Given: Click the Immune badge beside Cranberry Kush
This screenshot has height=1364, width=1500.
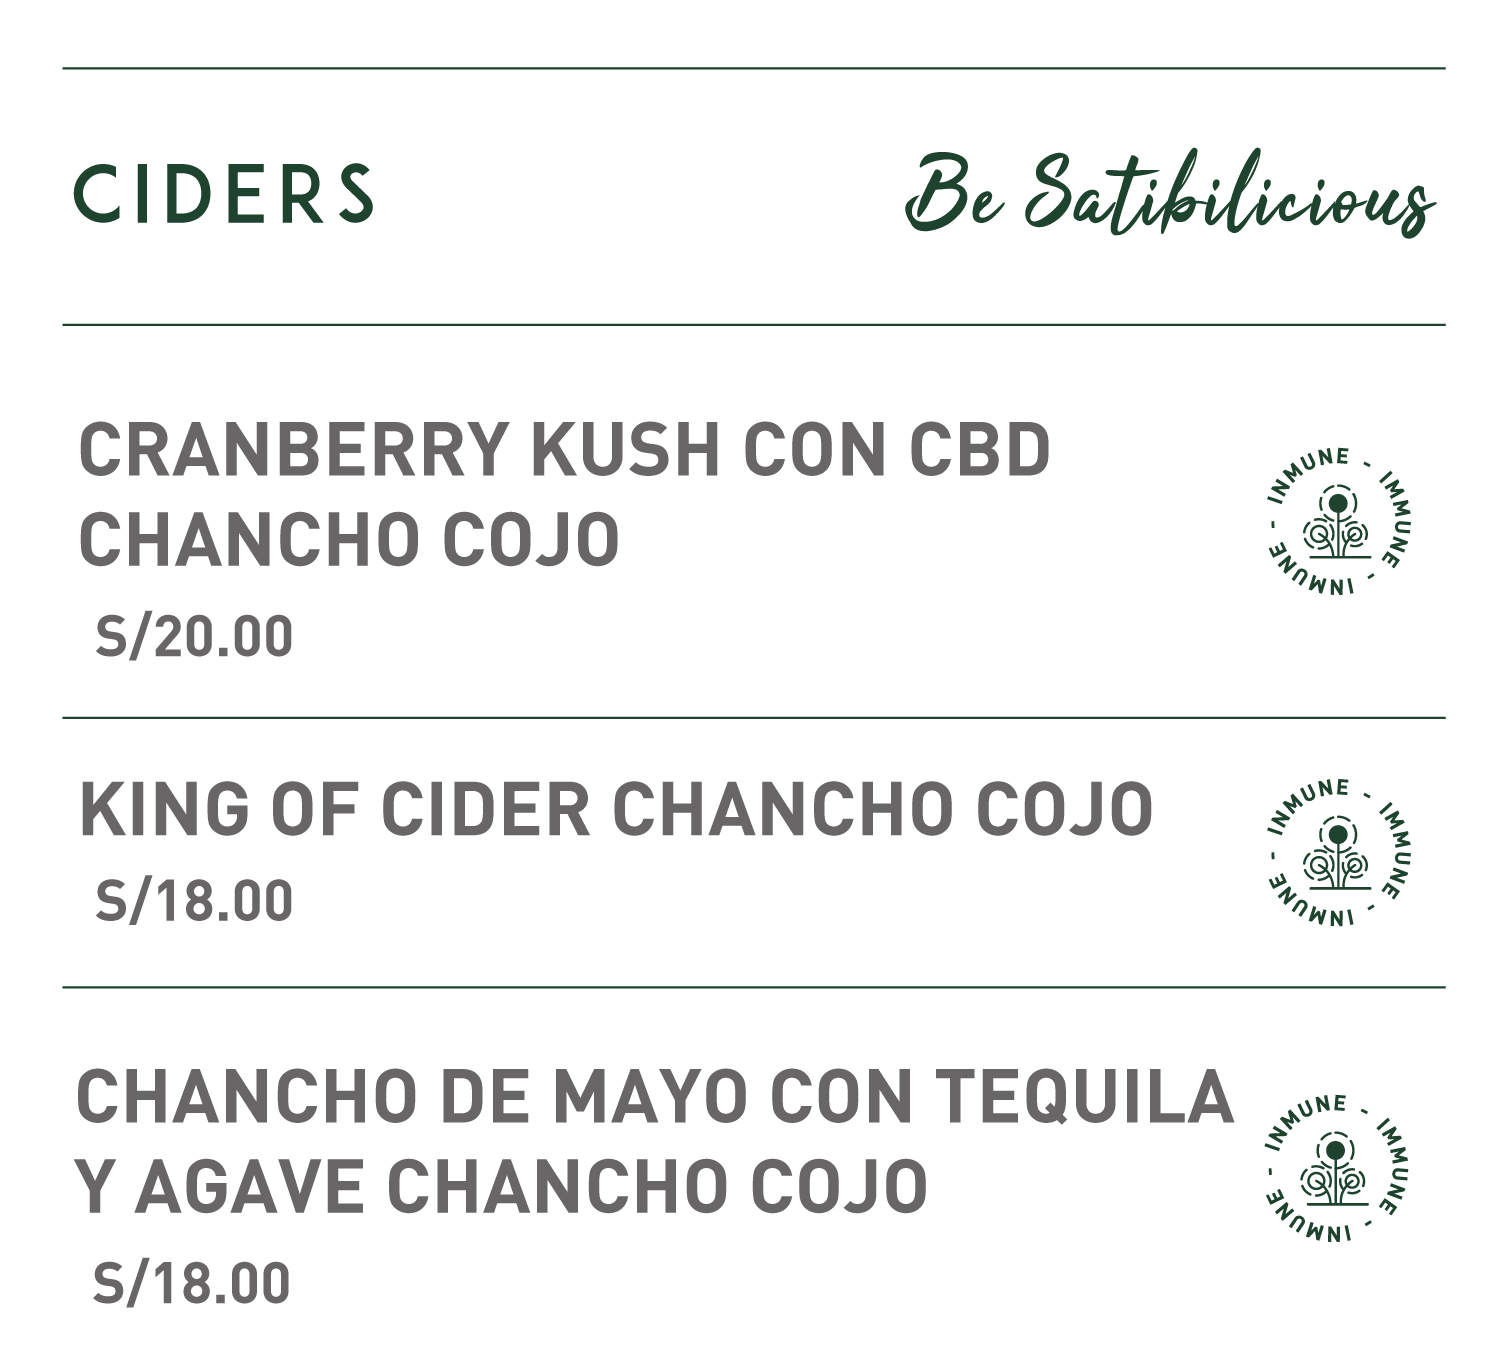Looking at the screenshot, I should point(1338,521).
